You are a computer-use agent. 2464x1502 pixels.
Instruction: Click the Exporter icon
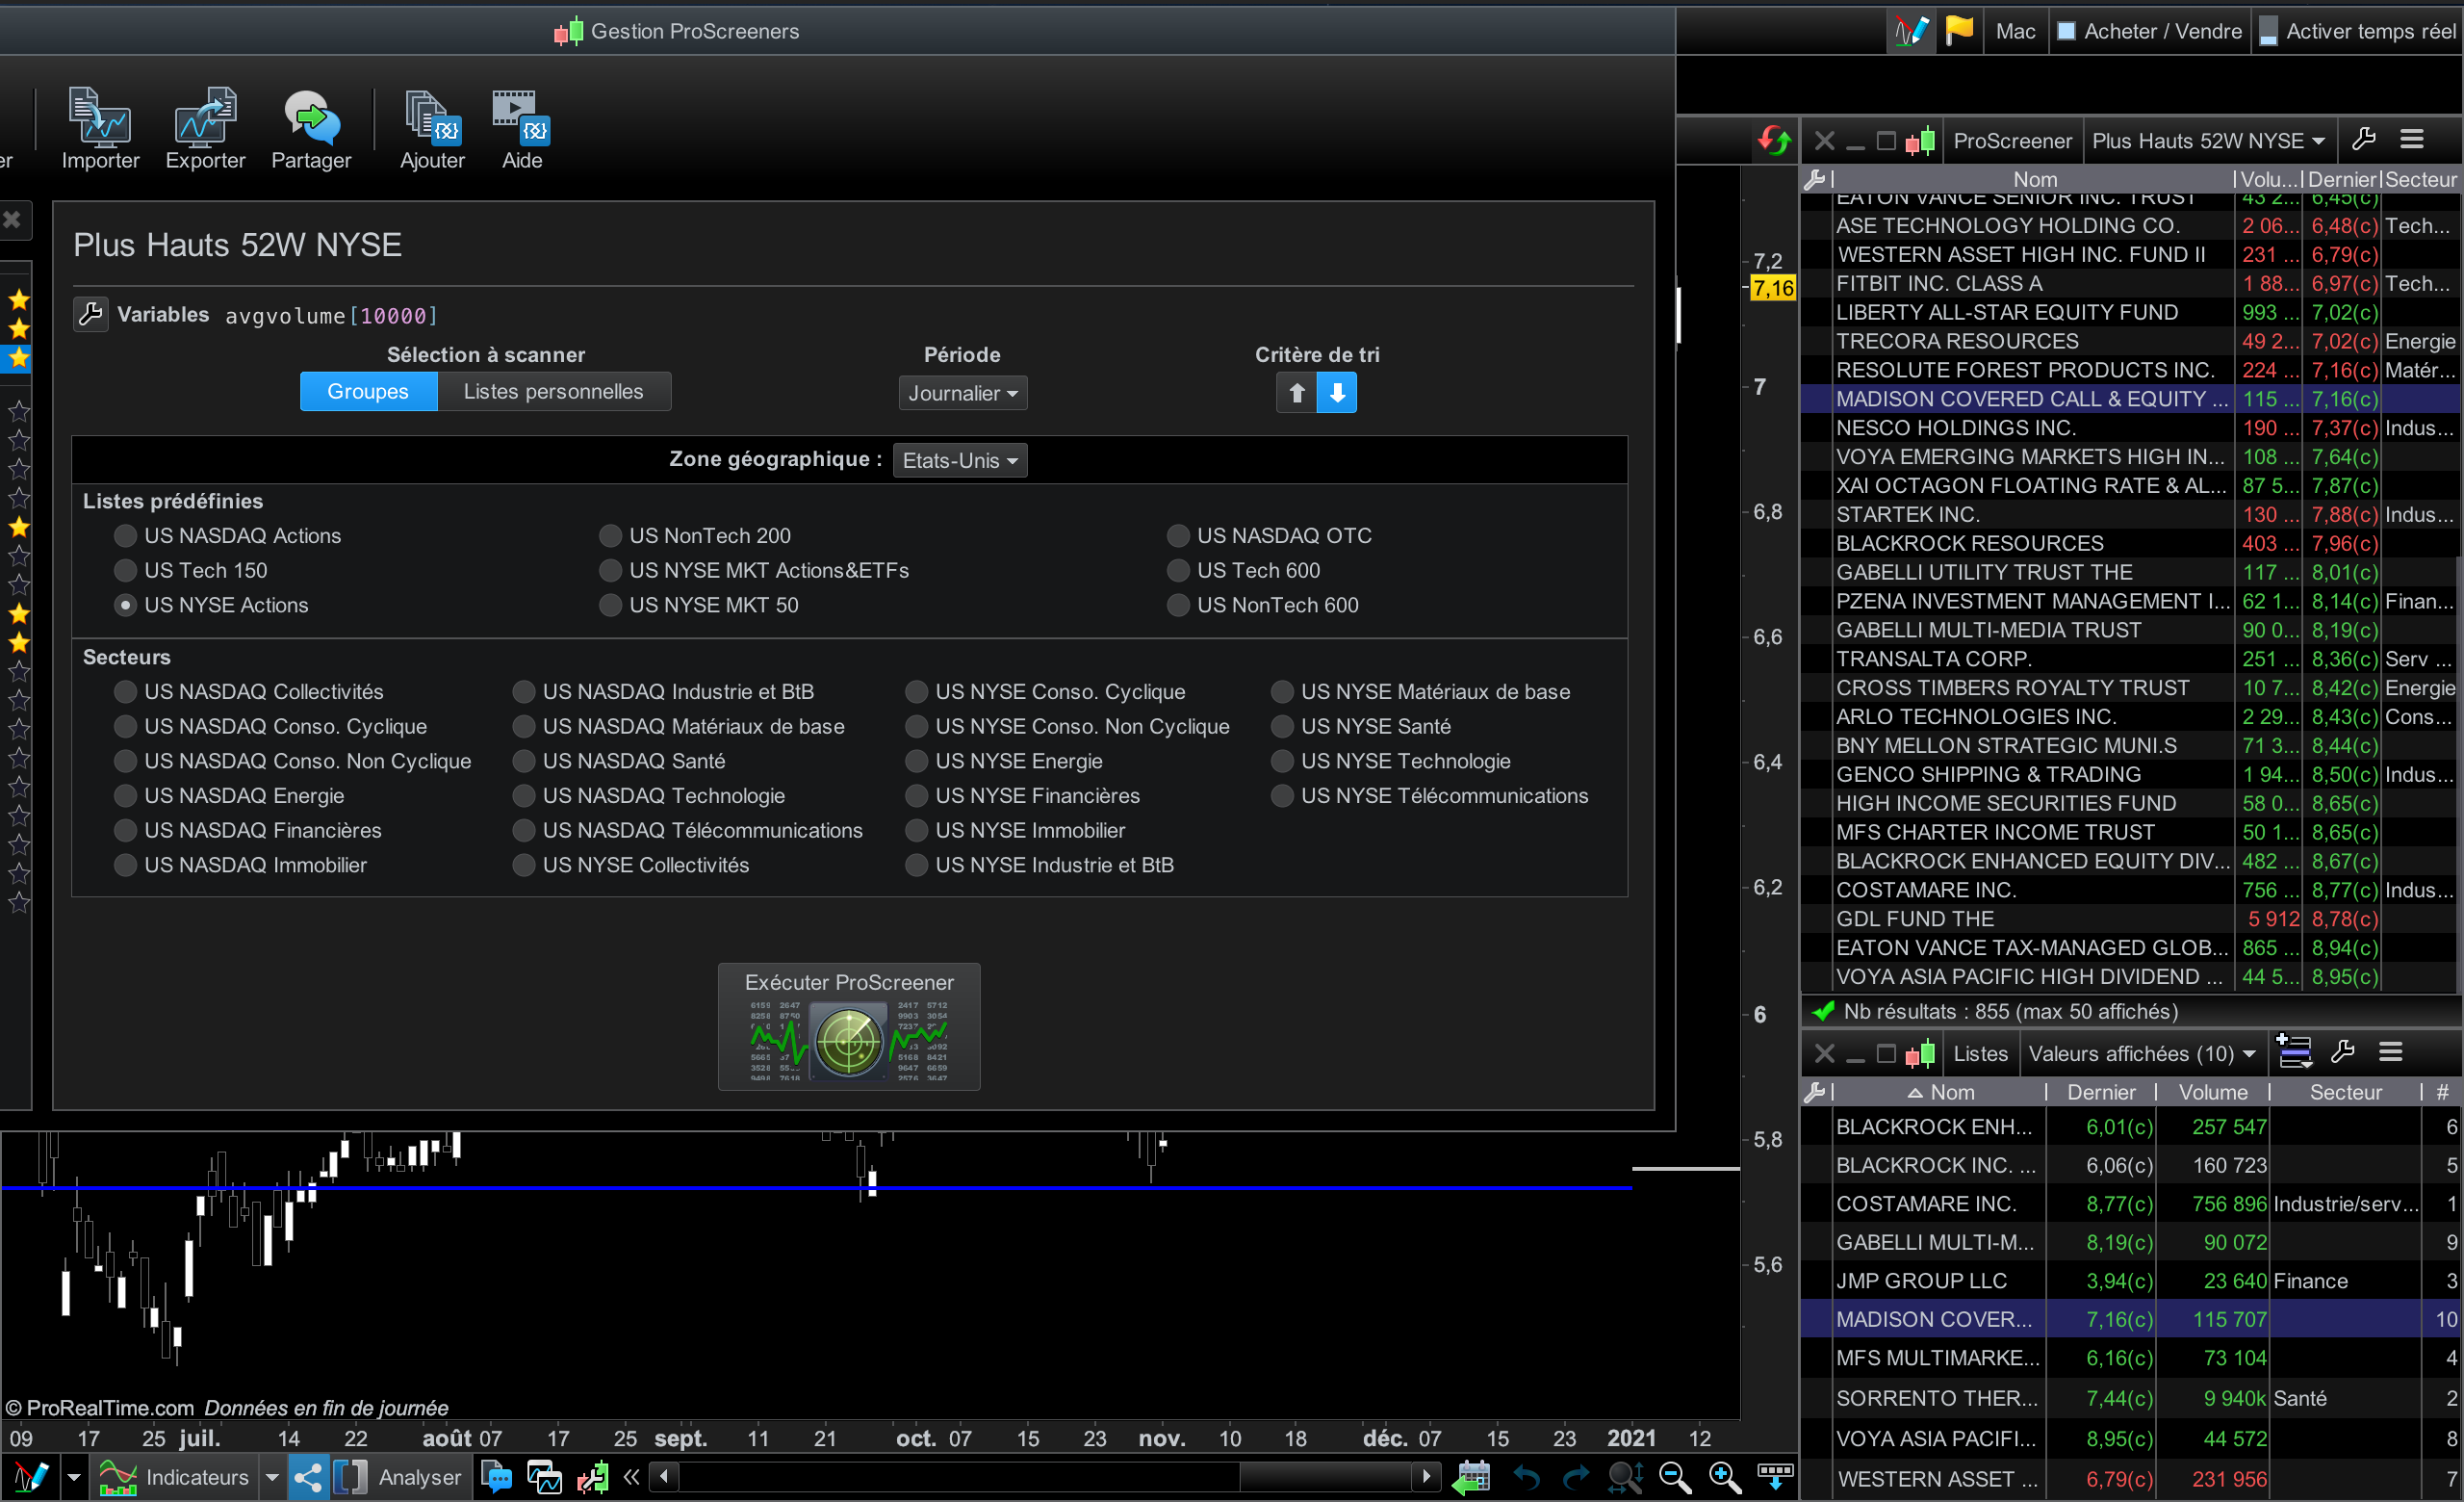click(205, 120)
